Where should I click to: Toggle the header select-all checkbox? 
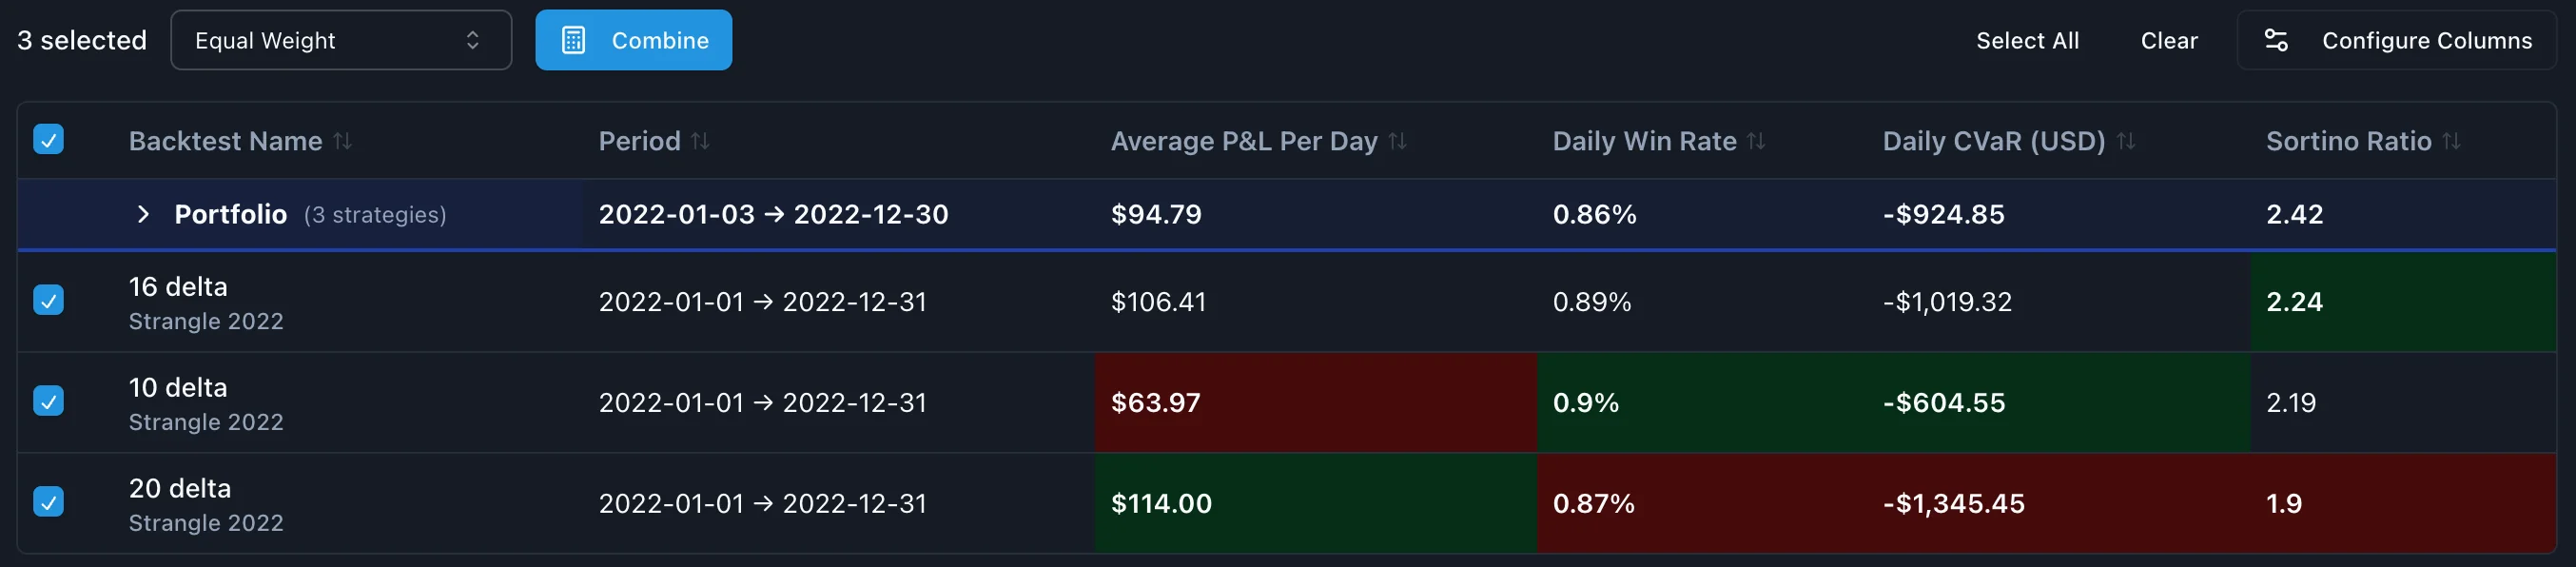[48, 139]
